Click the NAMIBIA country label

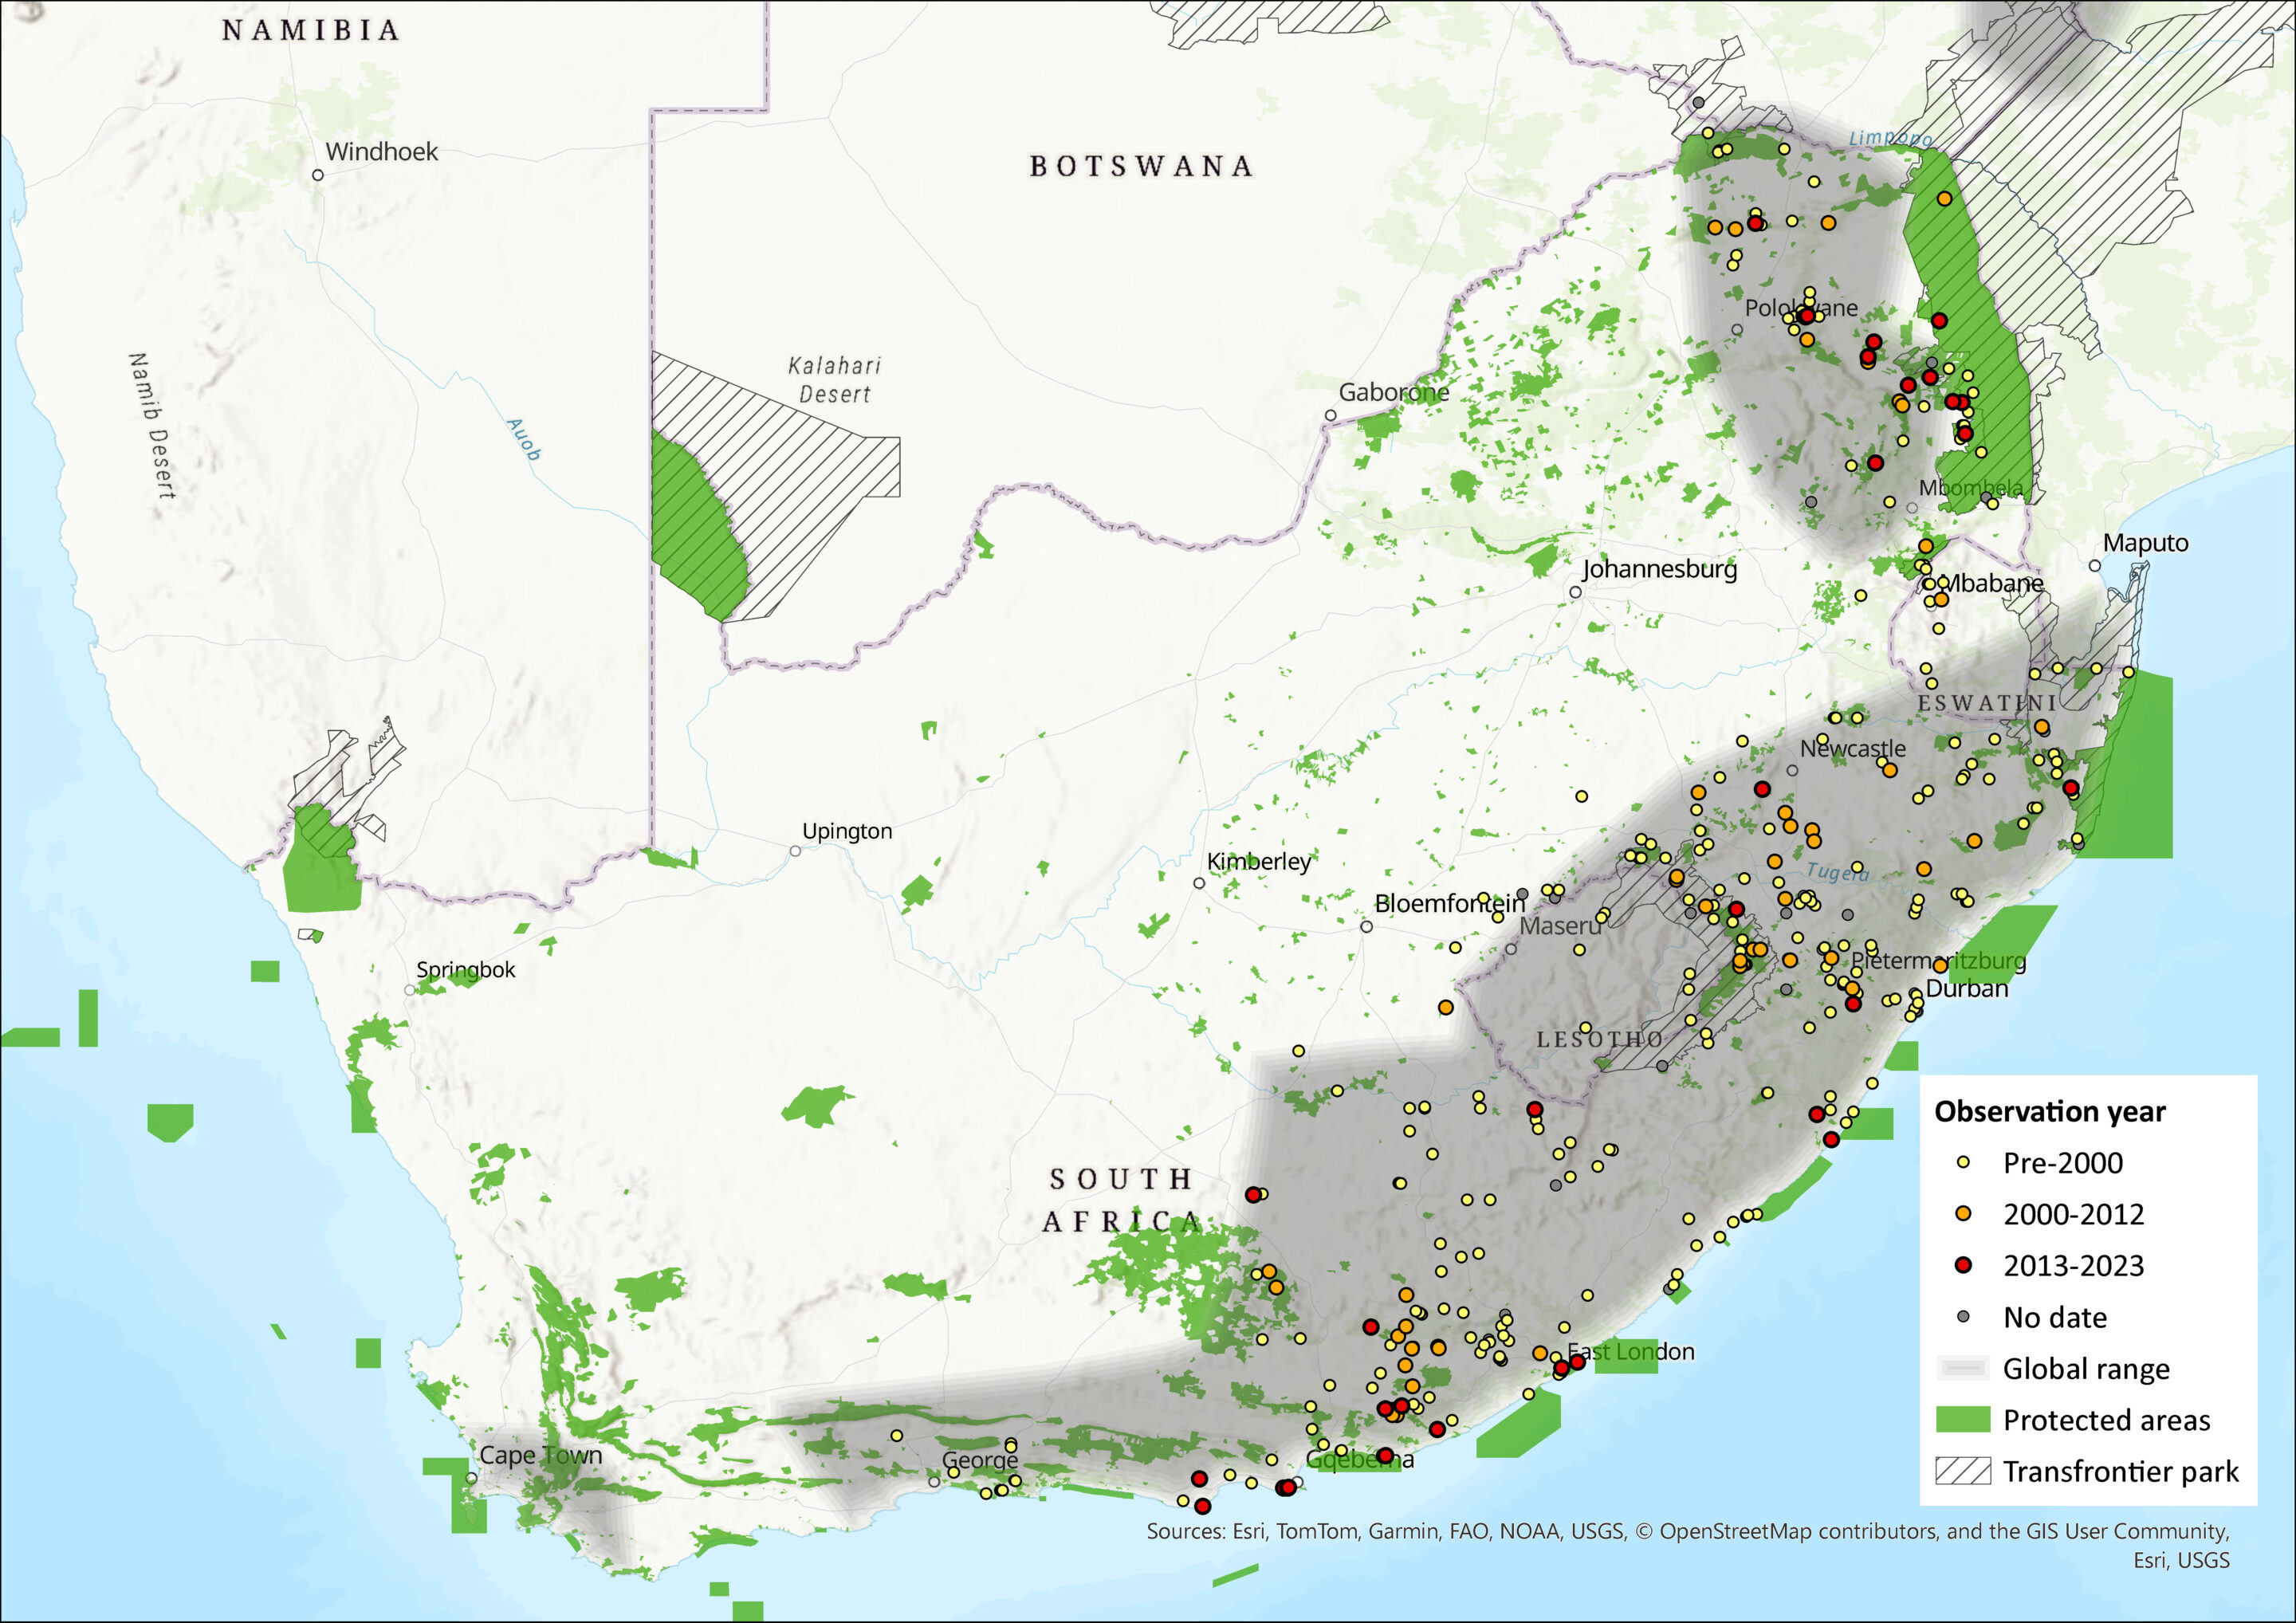point(311,30)
